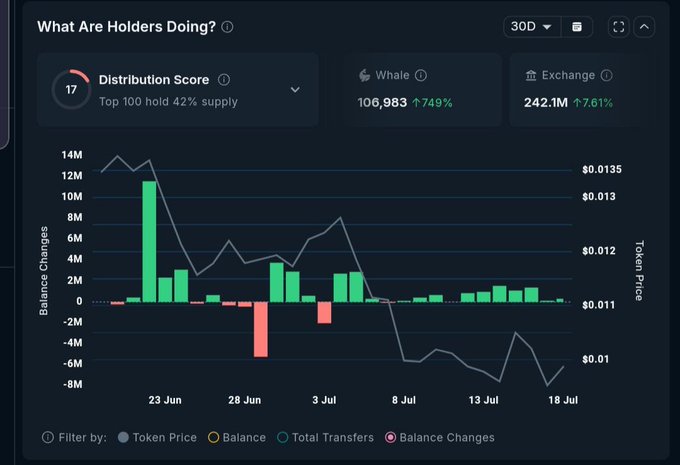The width and height of the screenshot is (680, 465).
Task: Click the Whale icon
Action: [364, 75]
